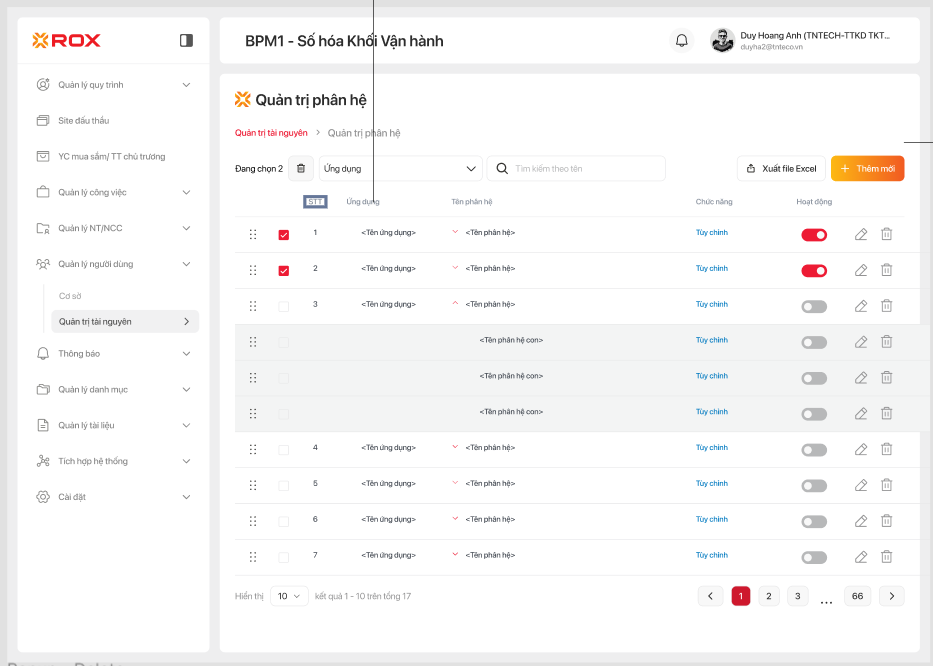The image size is (933, 666).
Task: Turn off the Hoạt động toggle in row 2
Action: (814, 271)
